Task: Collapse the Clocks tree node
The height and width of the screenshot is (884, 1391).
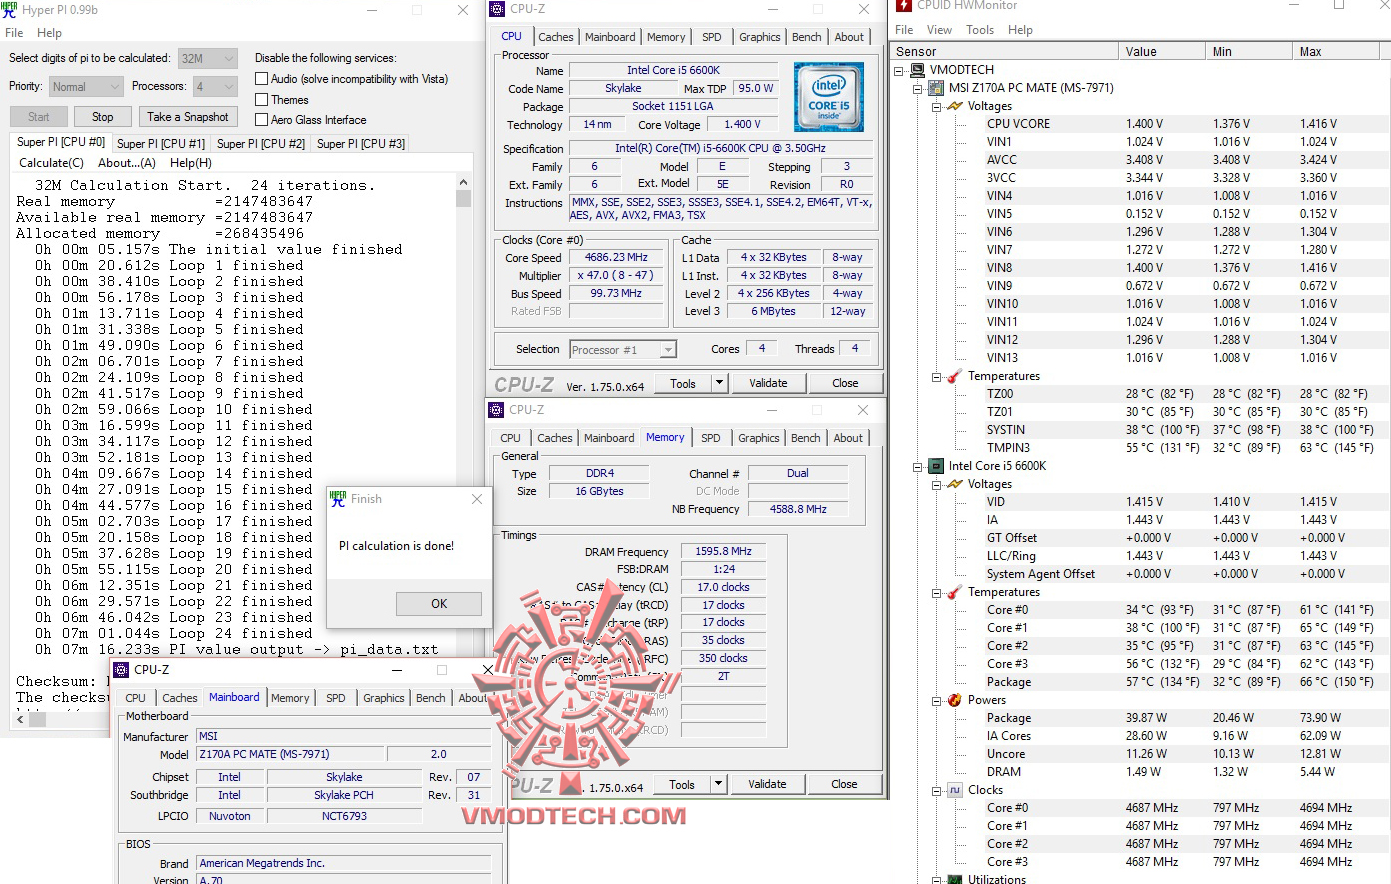Action: (x=937, y=790)
